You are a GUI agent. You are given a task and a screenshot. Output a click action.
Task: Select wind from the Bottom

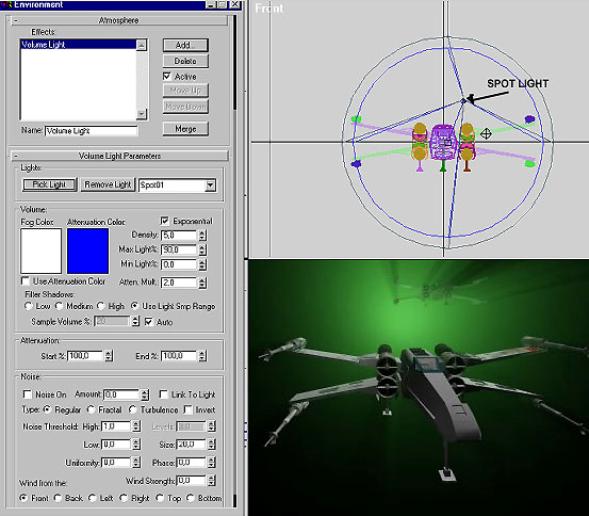coord(190,498)
